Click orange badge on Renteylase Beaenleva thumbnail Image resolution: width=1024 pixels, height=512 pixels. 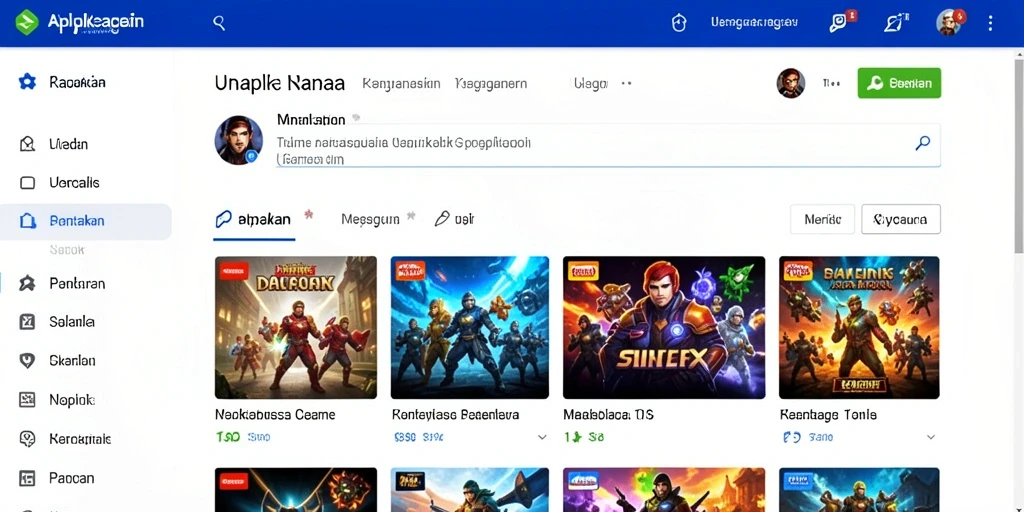[x=410, y=270]
